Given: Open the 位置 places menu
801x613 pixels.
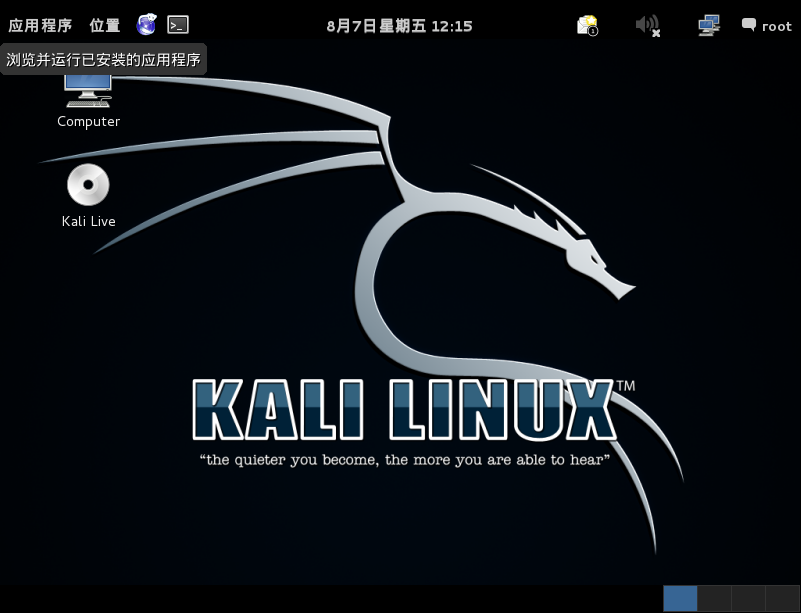Looking at the screenshot, I should (x=105, y=25).
